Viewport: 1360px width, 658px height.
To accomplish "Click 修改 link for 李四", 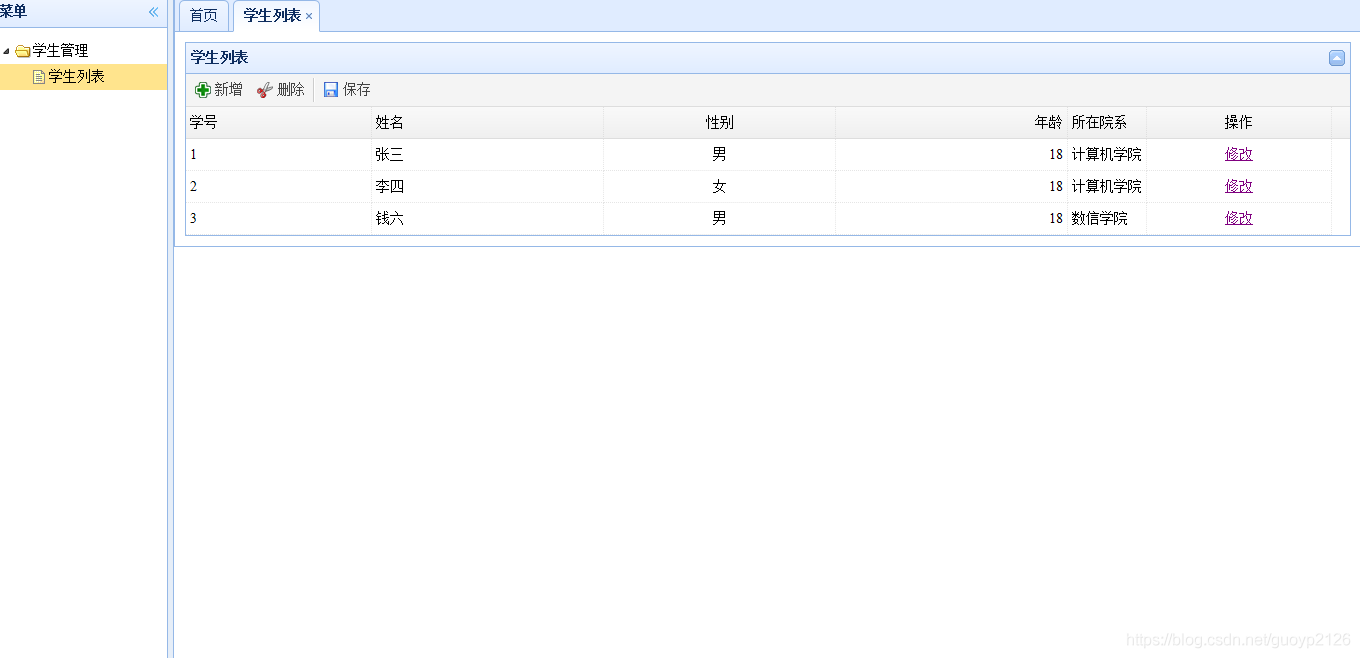I will tap(1239, 186).
